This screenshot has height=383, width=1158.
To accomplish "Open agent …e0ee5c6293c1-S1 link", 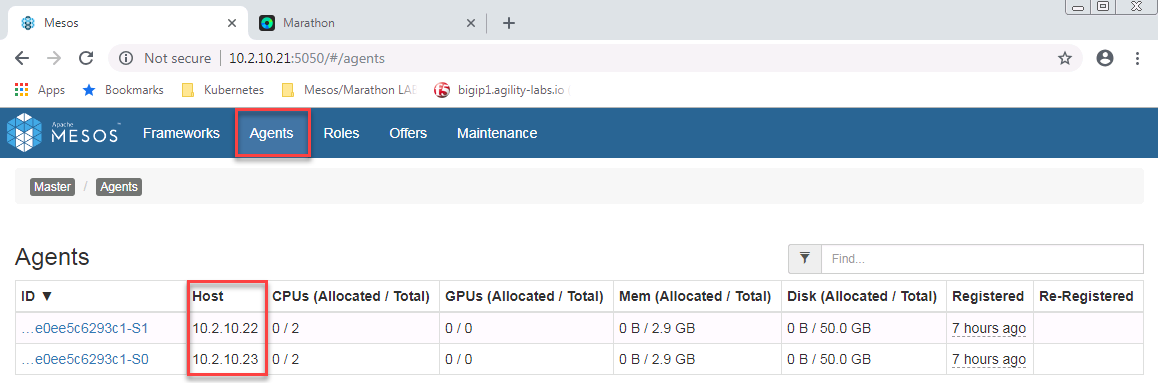I will point(84,328).
